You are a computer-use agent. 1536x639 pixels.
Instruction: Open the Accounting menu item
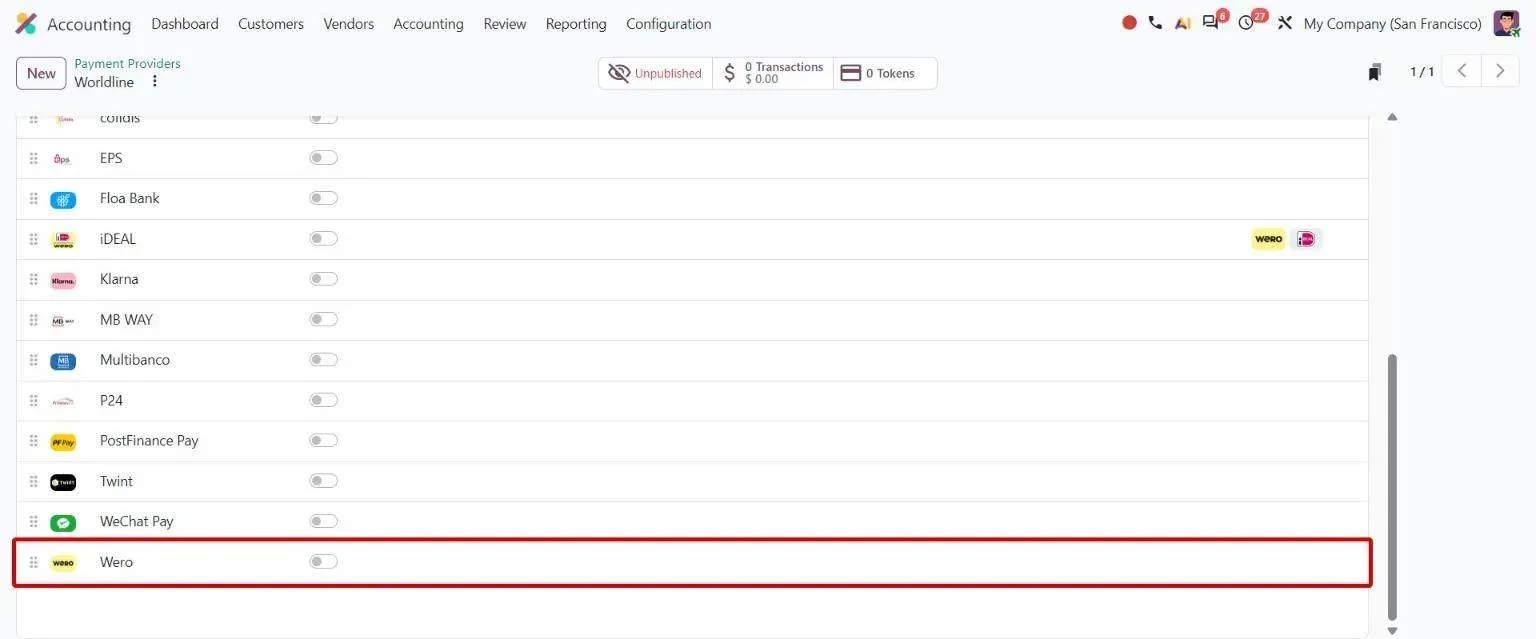click(428, 23)
